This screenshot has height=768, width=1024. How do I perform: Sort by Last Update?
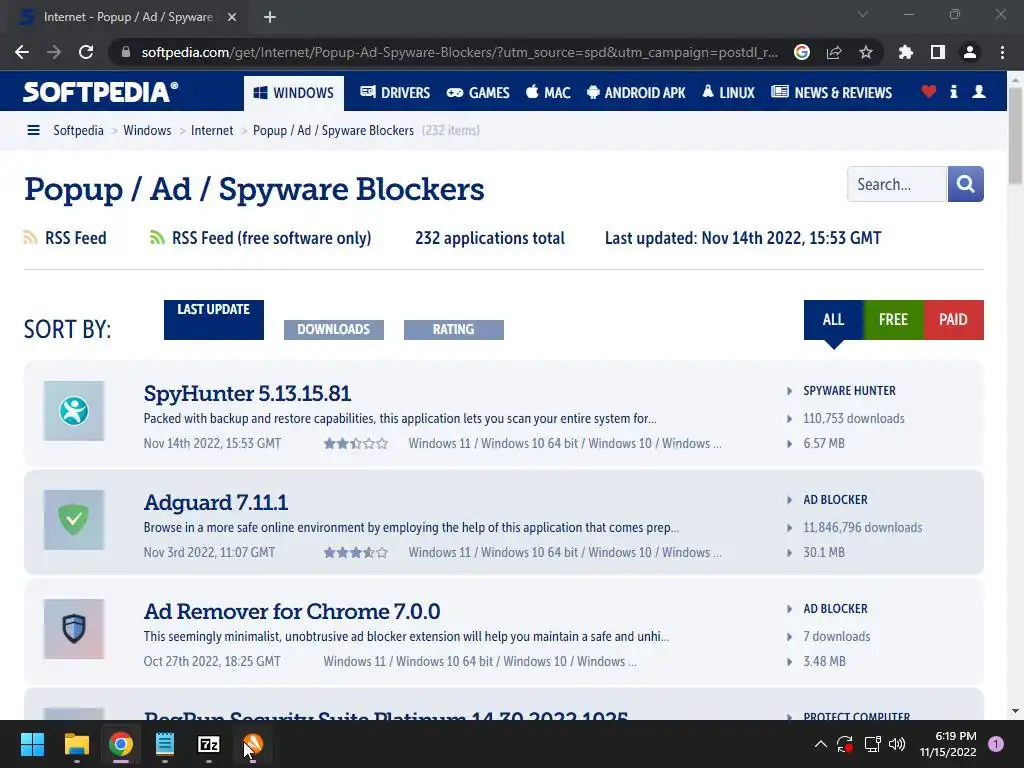pyautogui.click(x=214, y=320)
